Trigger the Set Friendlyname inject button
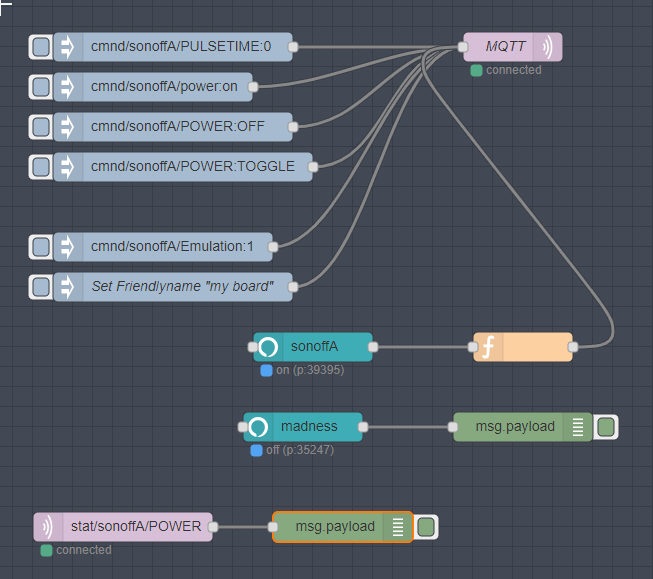 click(40, 287)
